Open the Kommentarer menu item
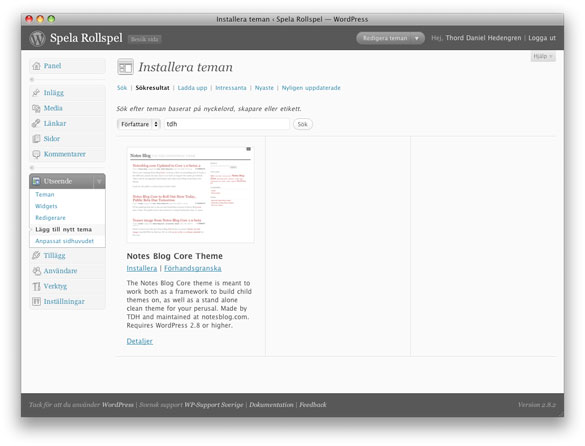 coord(65,154)
